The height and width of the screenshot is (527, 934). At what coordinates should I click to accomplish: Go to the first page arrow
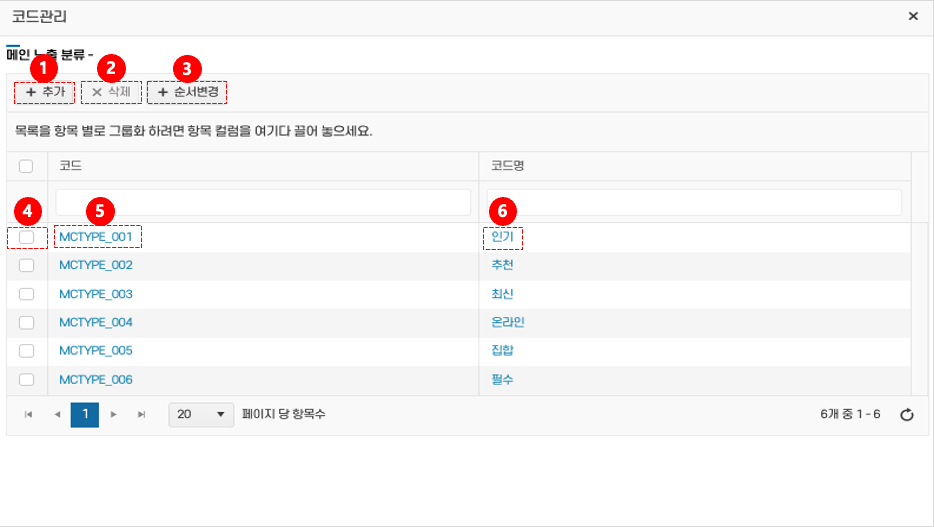[28, 414]
